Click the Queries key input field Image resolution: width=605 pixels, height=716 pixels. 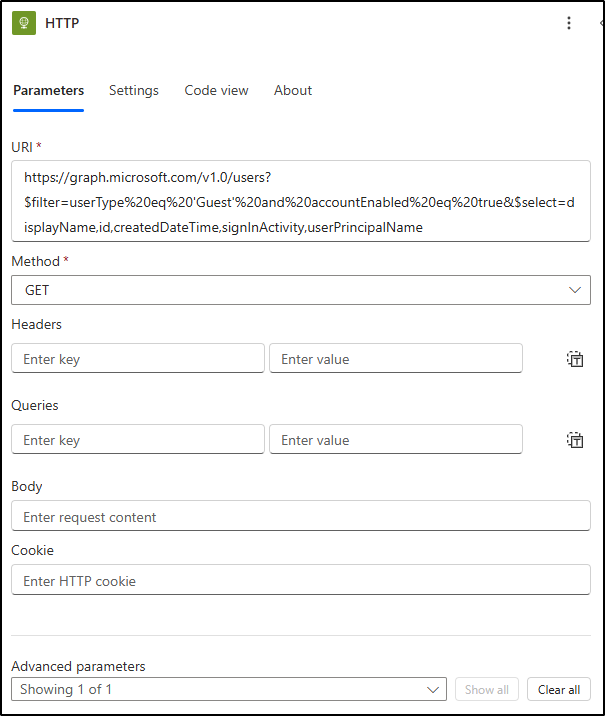(138, 440)
